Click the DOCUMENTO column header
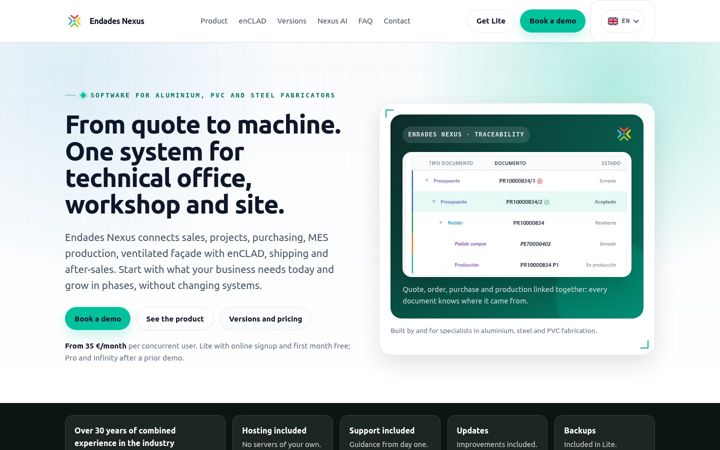Viewport: 720px width, 450px height. pos(510,163)
